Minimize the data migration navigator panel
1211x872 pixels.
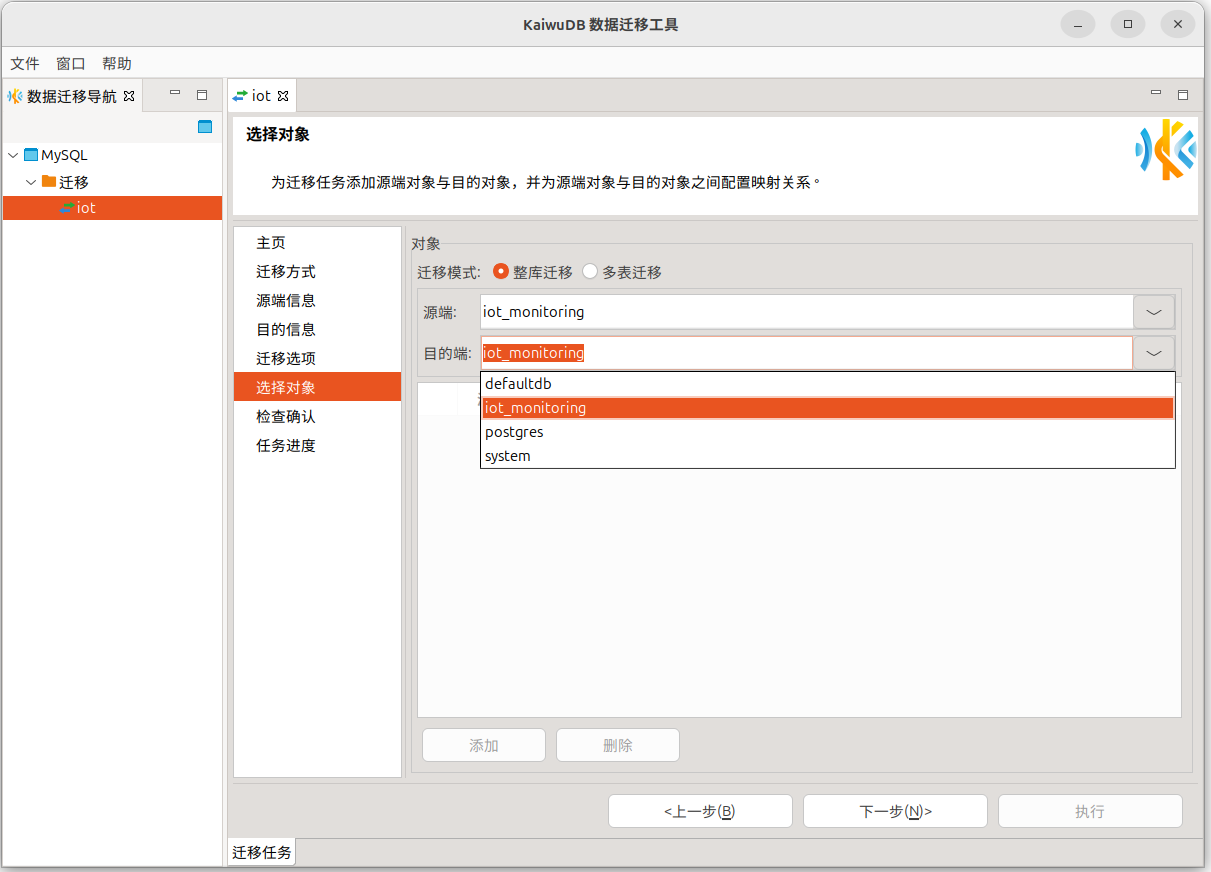(175, 94)
